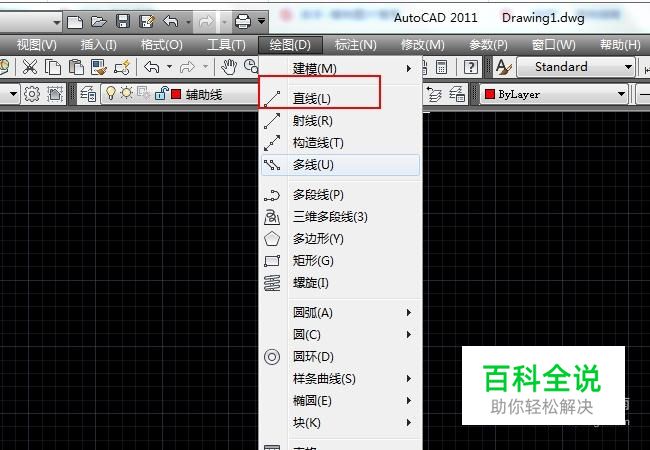Screen dimensions: 650x450
Task: Activate the Pan hand tool
Action: pos(228,67)
